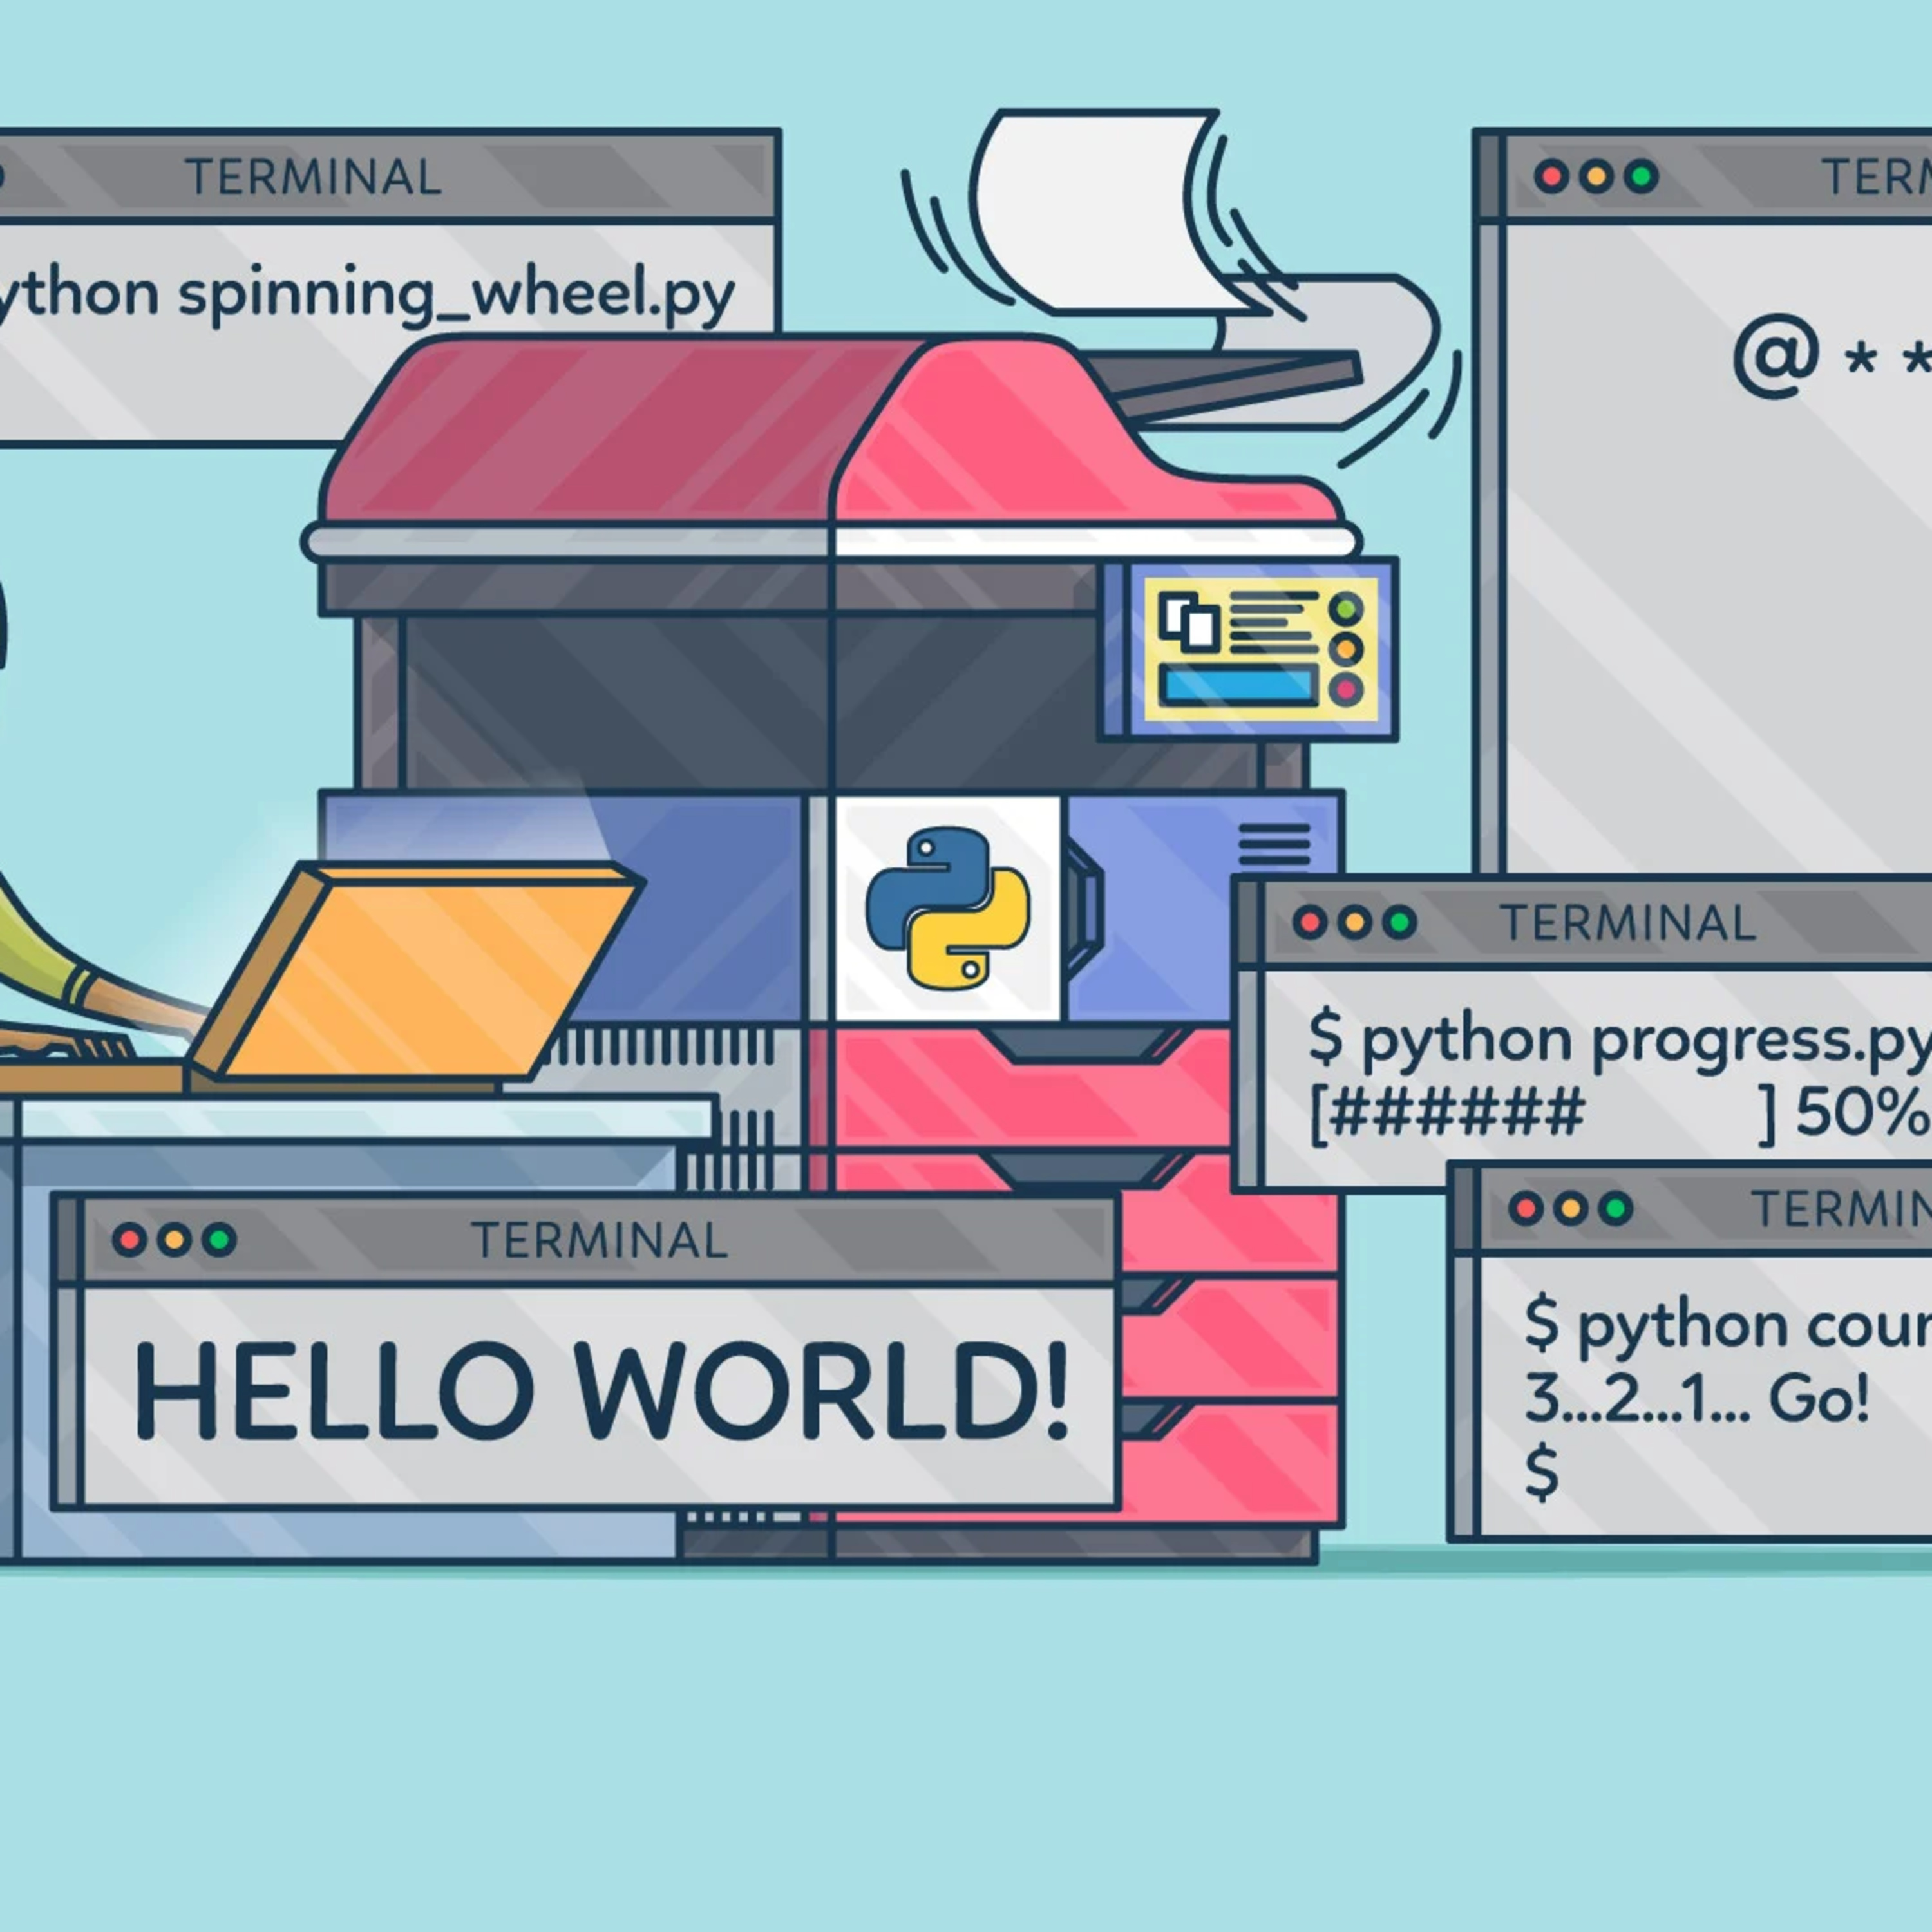Click green dot of the '@ * *' terminal
Screen dimensions: 1932x1932
point(1641,177)
